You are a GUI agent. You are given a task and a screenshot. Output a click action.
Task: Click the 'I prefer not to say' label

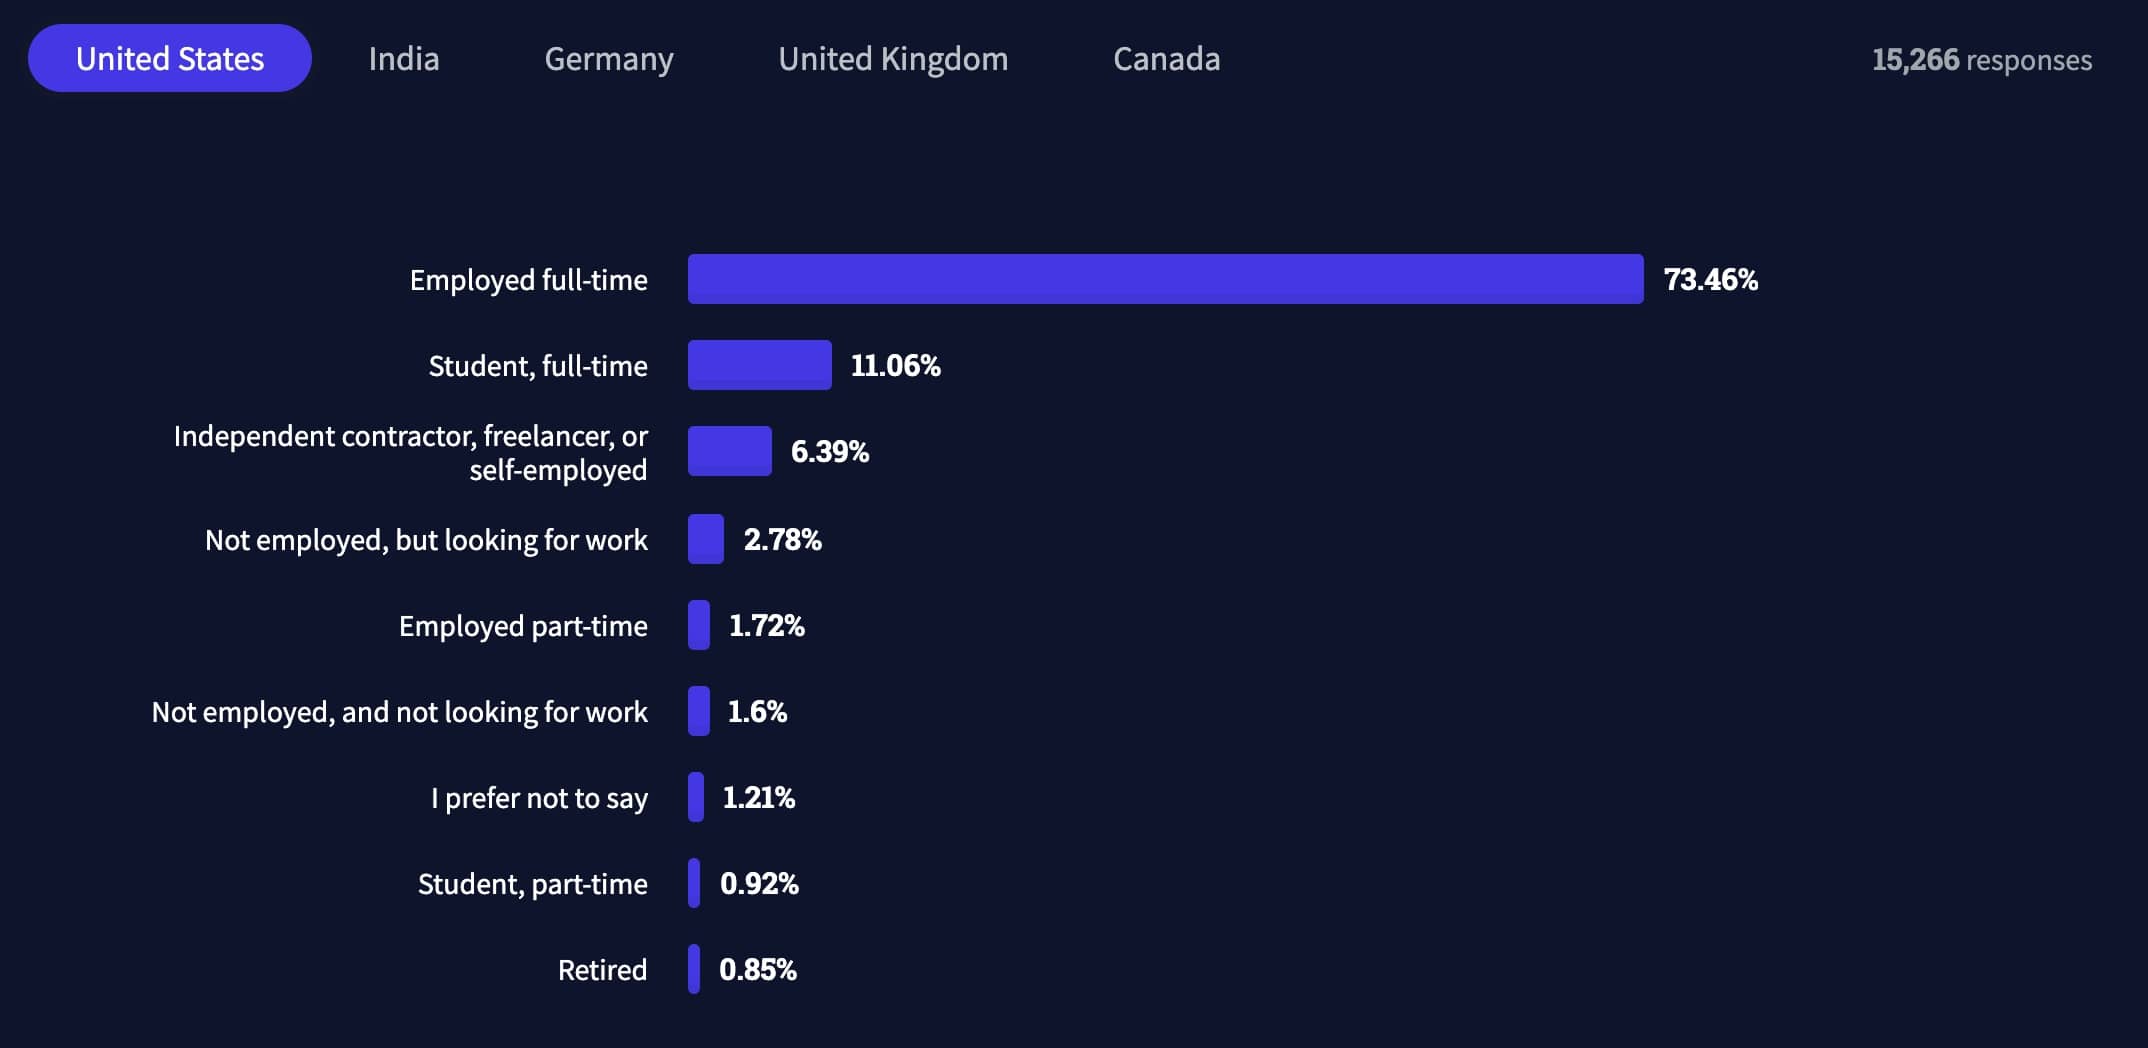coord(539,798)
